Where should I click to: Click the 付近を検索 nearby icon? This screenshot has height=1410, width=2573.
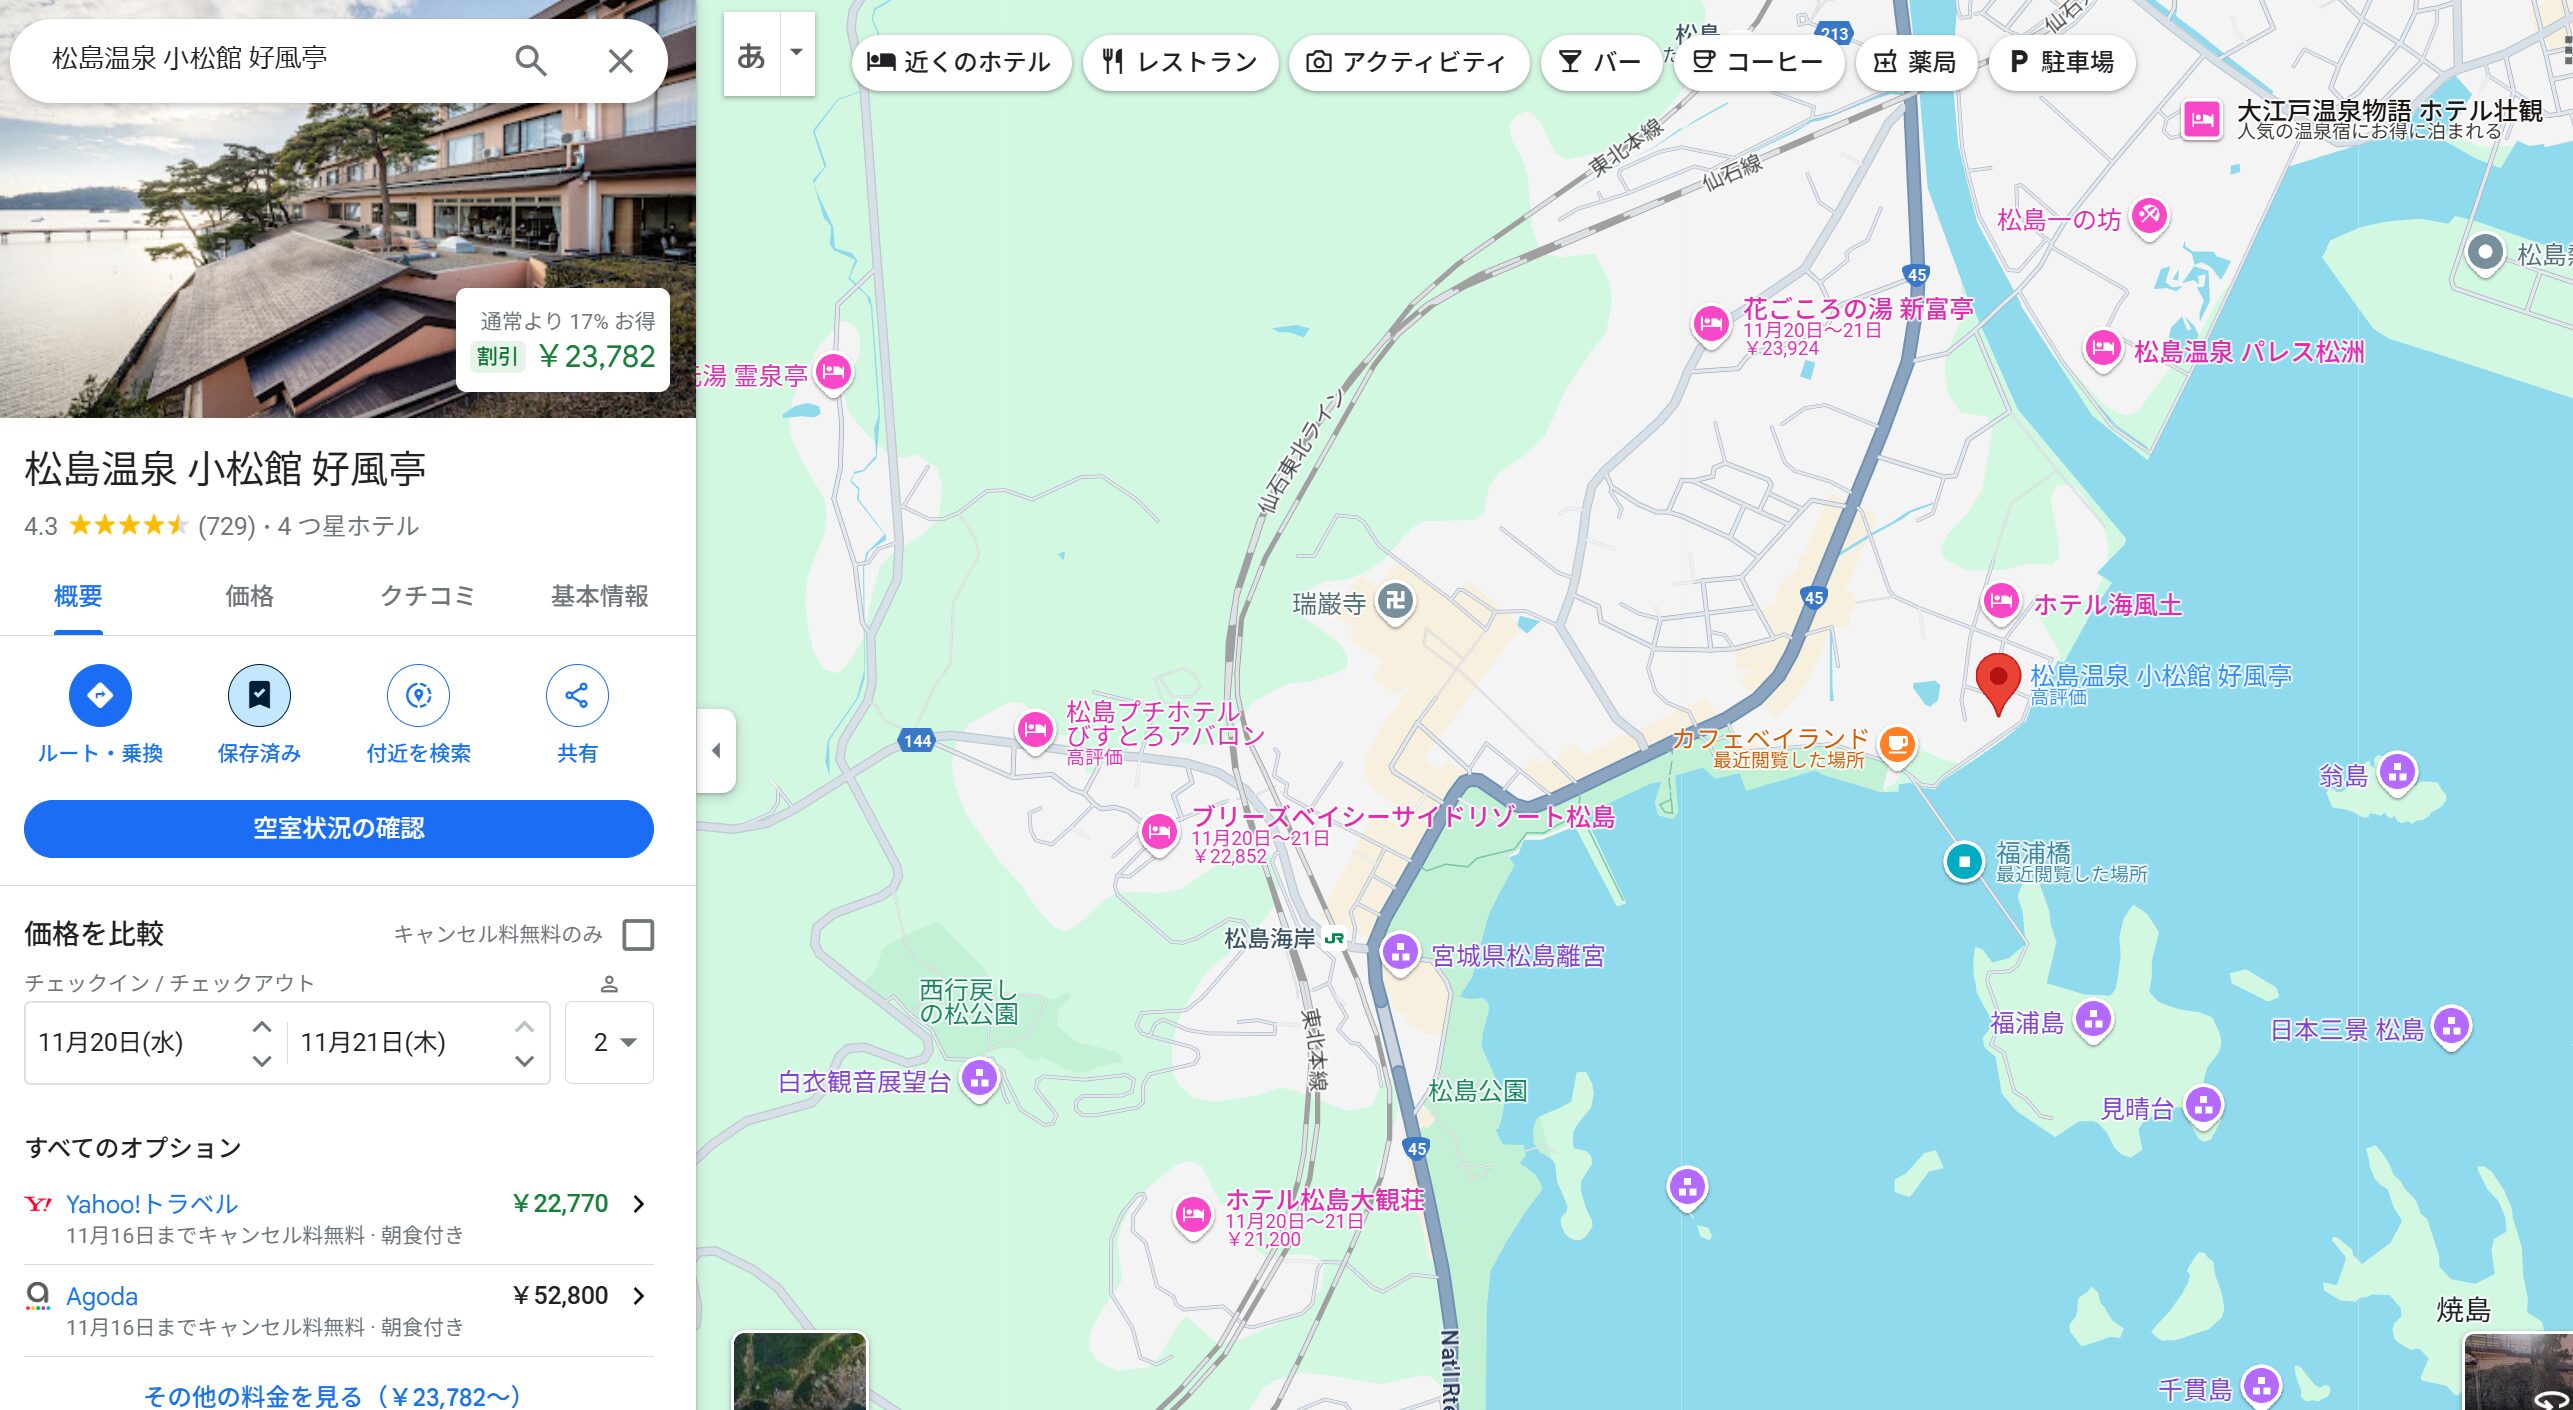(418, 695)
